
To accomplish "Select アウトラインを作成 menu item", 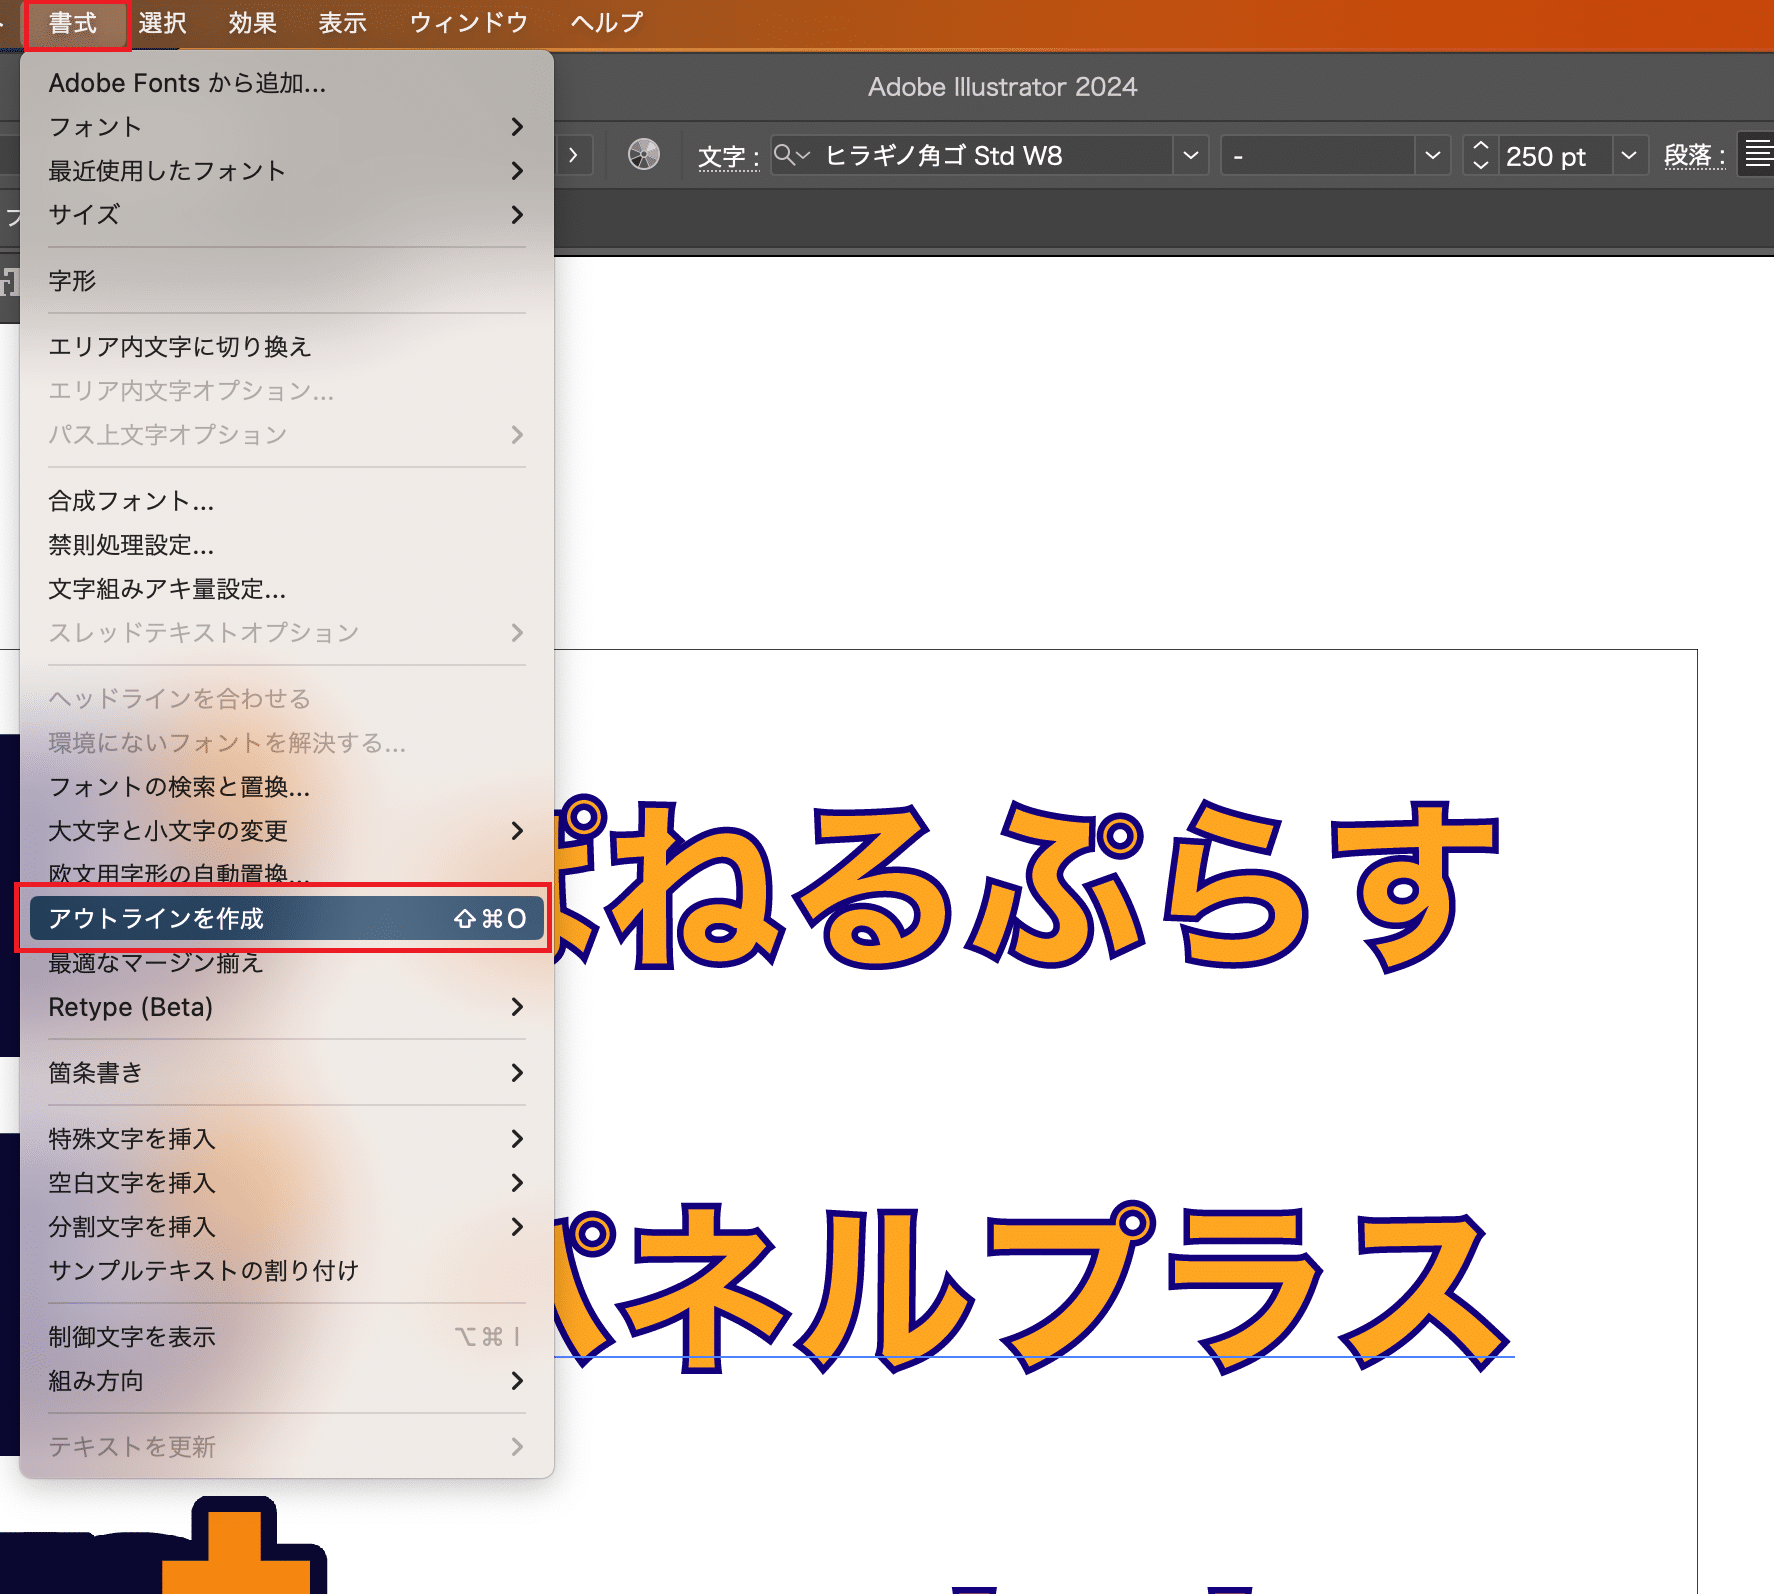I will click(x=285, y=918).
